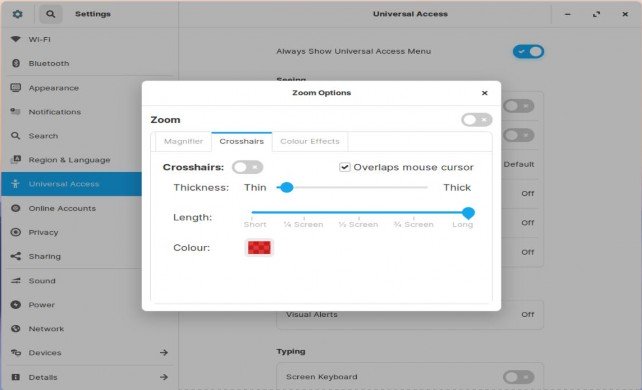642x390 pixels.
Task: Select the Wi-Fi icon in sidebar
Action: [x=16, y=39]
